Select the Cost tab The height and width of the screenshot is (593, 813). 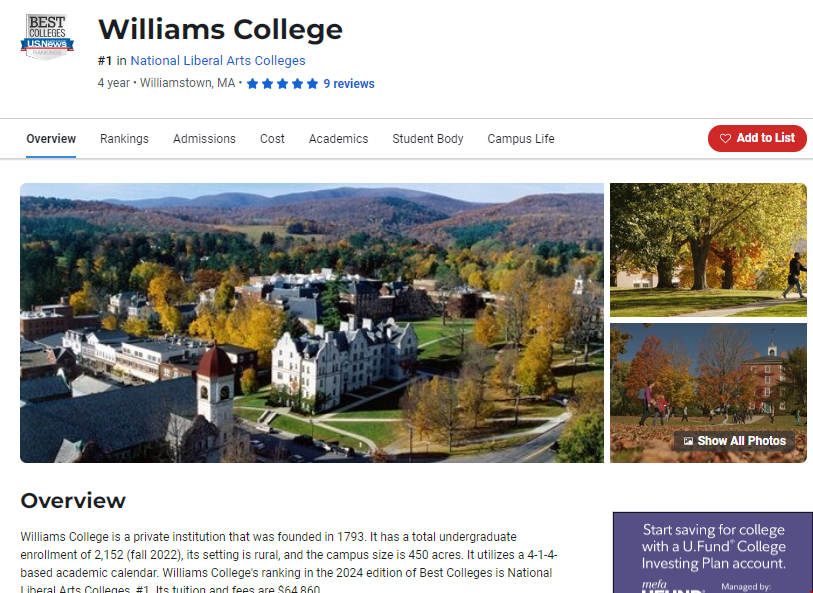point(272,139)
